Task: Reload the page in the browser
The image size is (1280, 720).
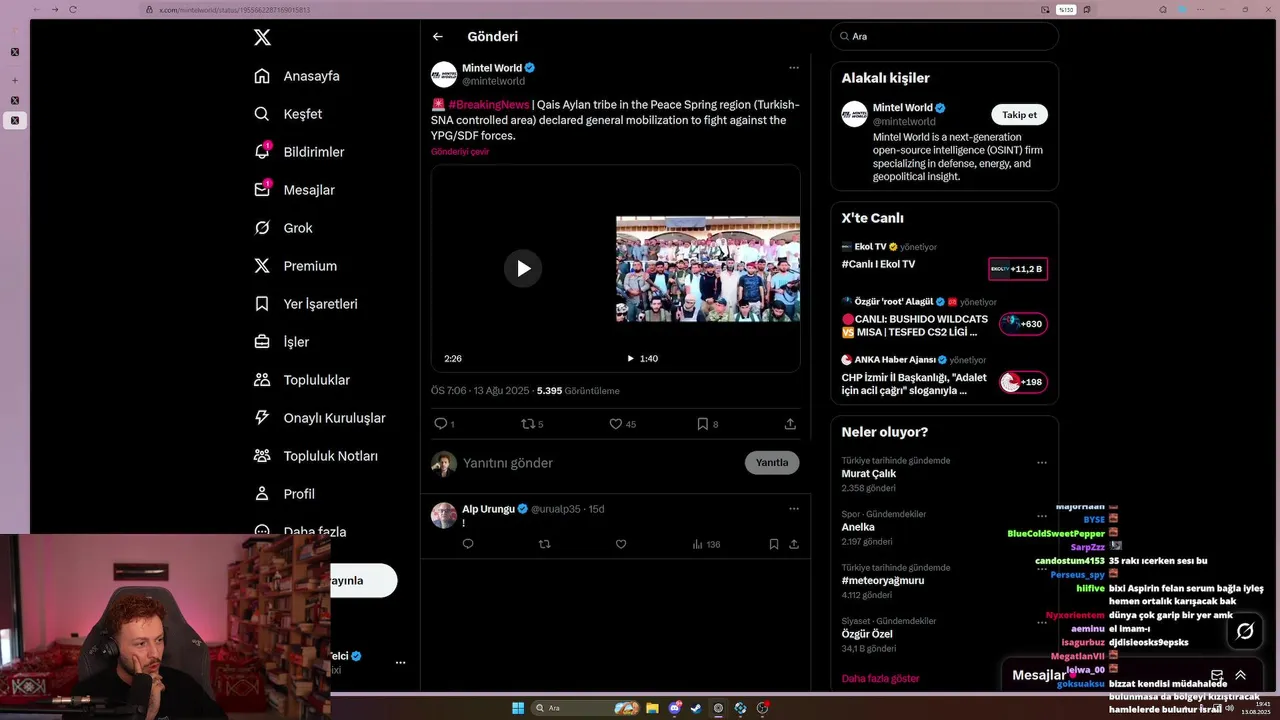Action: point(73,9)
